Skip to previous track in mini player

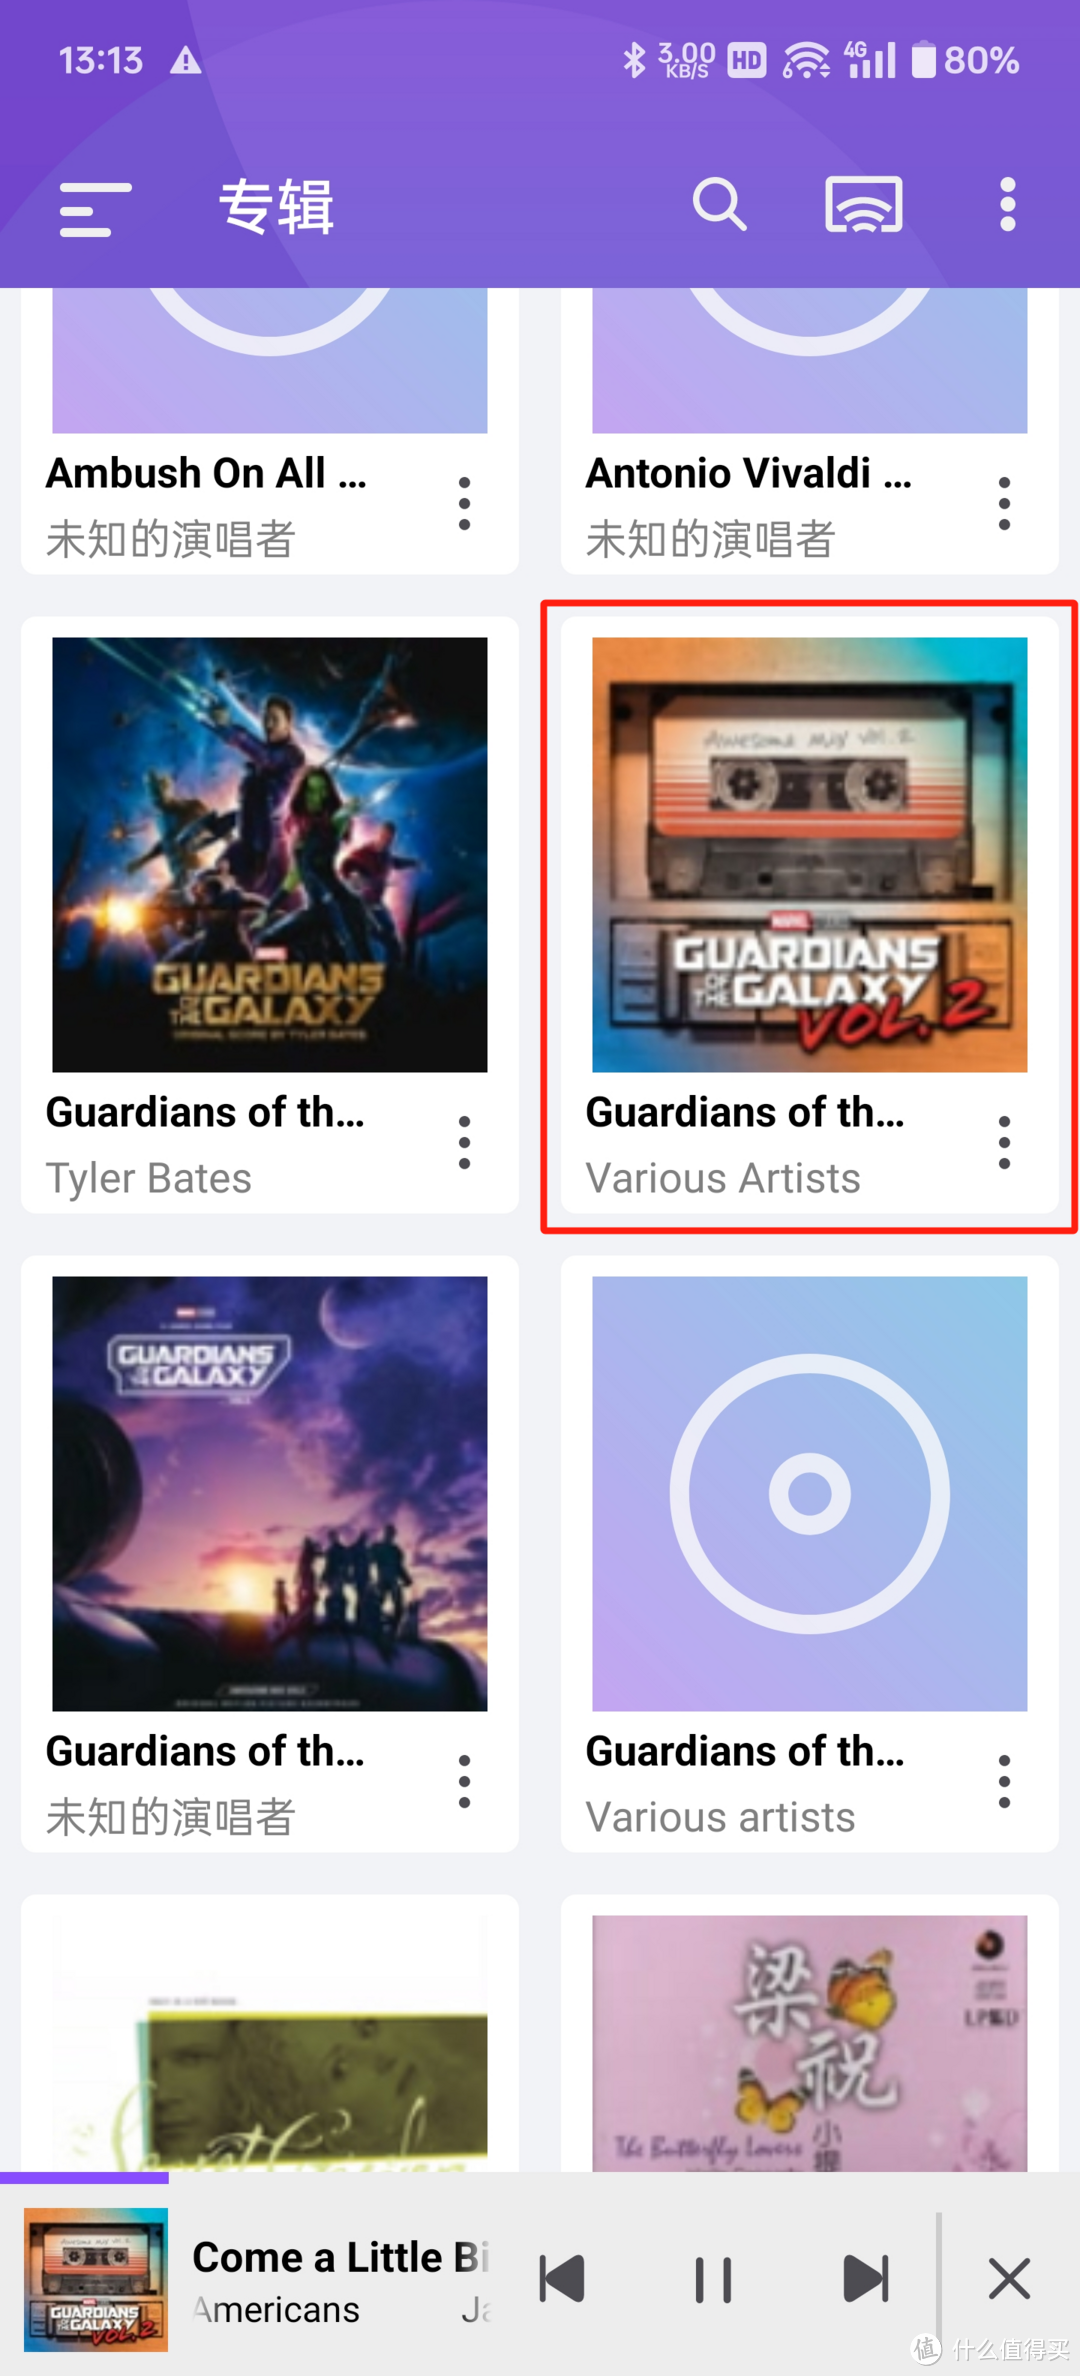tap(562, 2280)
